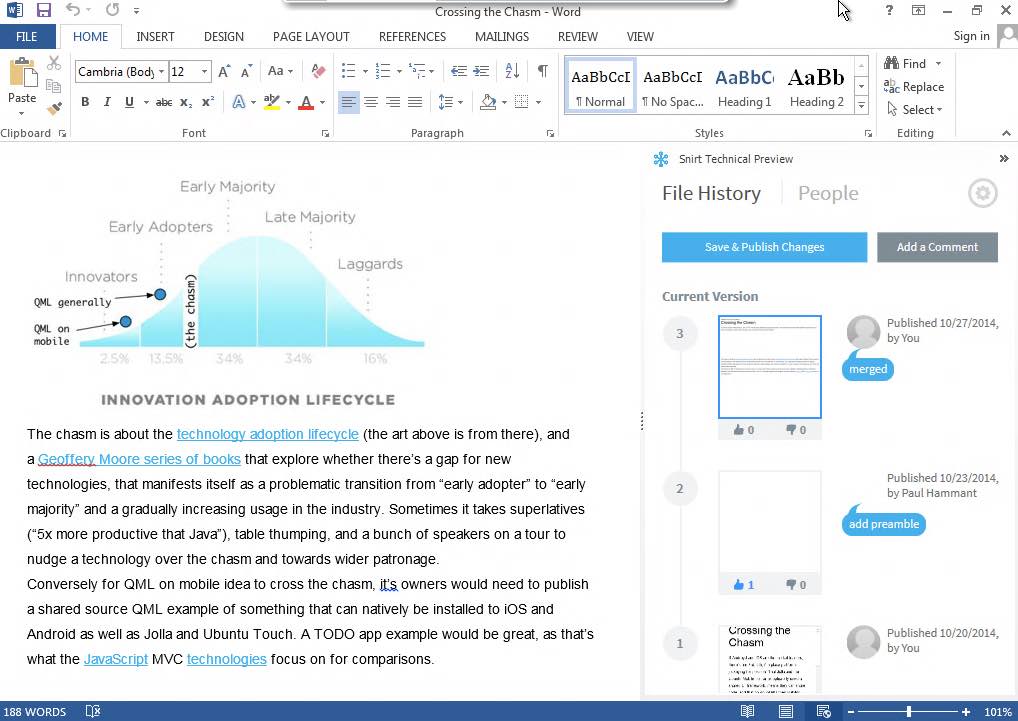Click Sign in at top right

[x=971, y=36]
